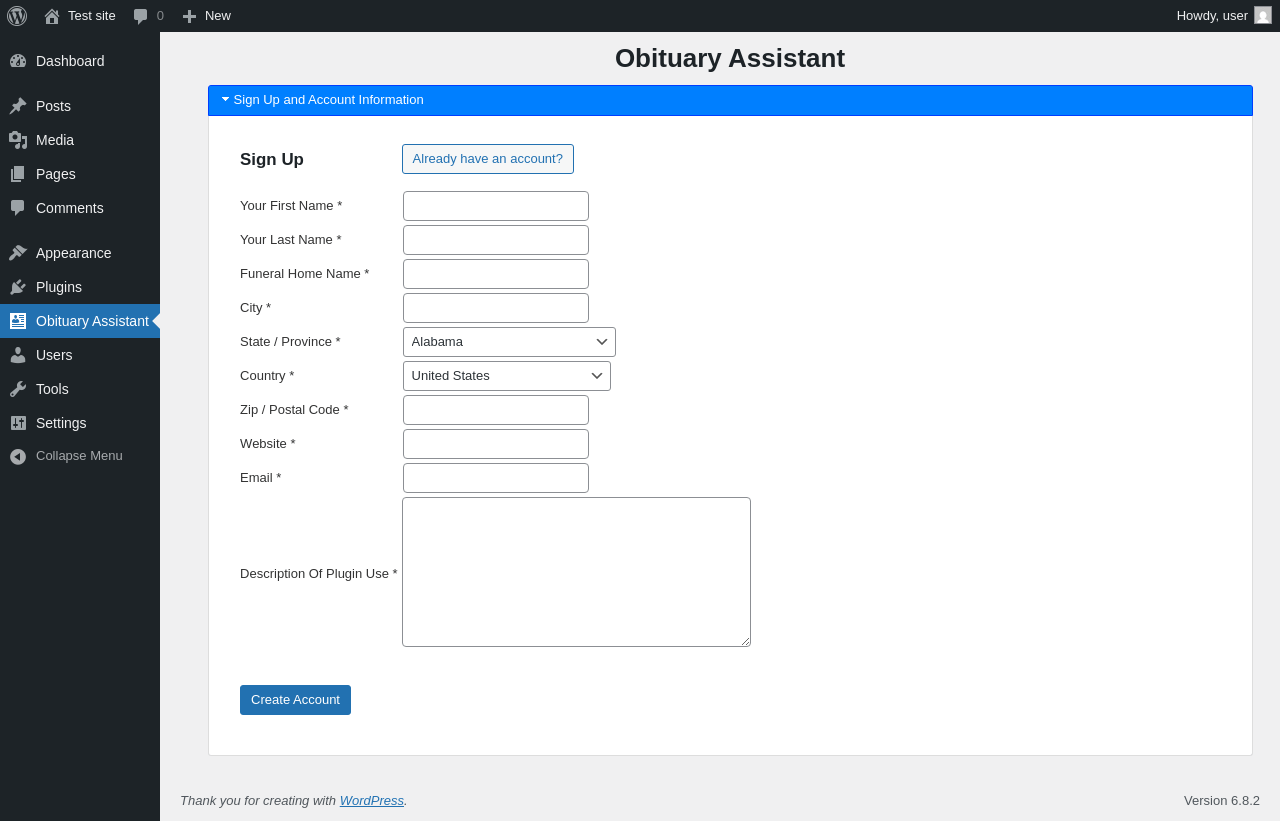Image resolution: width=1280 pixels, height=821 pixels.
Task: Click the Settings sliders icon
Action: pos(18,423)
